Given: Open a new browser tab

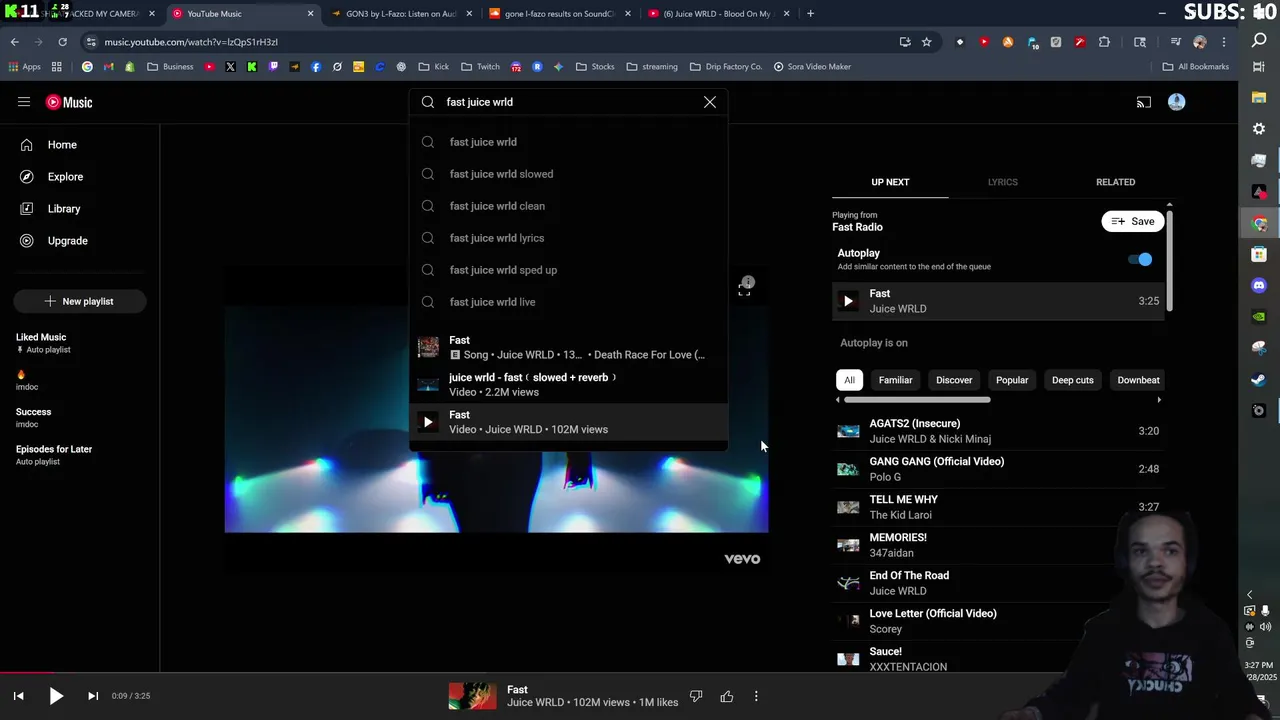Looking at the screenshot, I should point(810,14).
